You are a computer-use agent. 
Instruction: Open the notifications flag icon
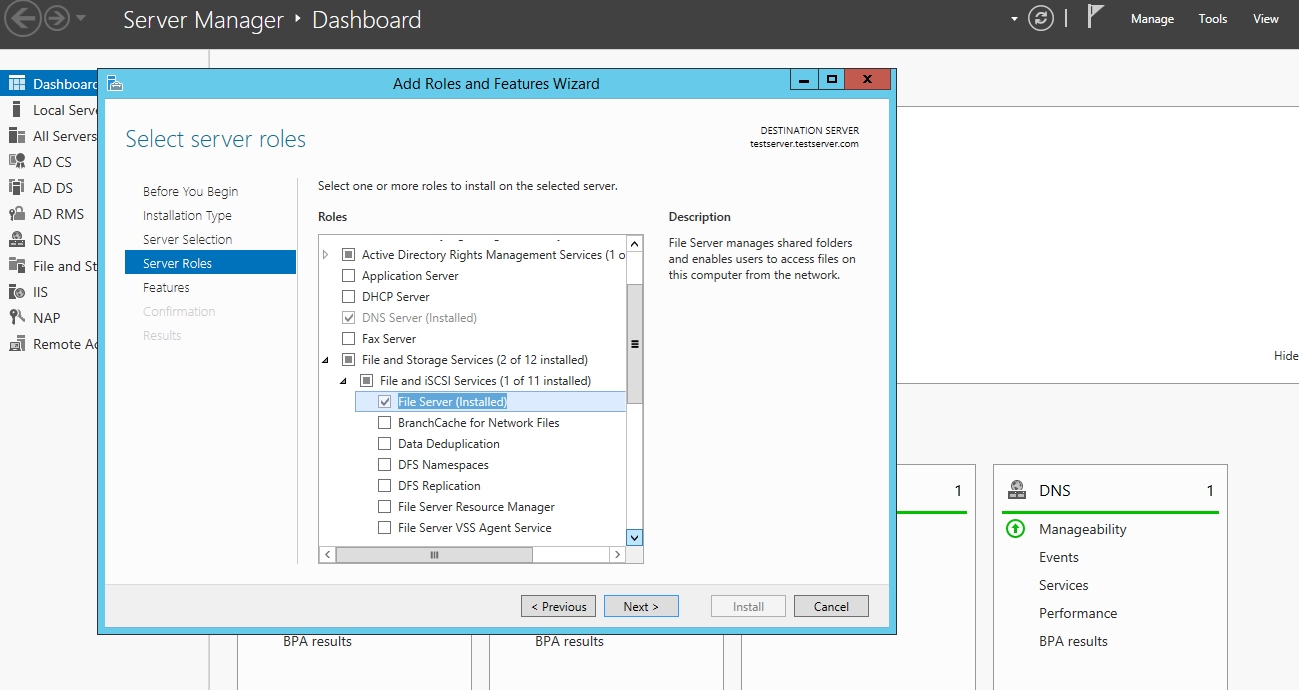coord(1096,18)
